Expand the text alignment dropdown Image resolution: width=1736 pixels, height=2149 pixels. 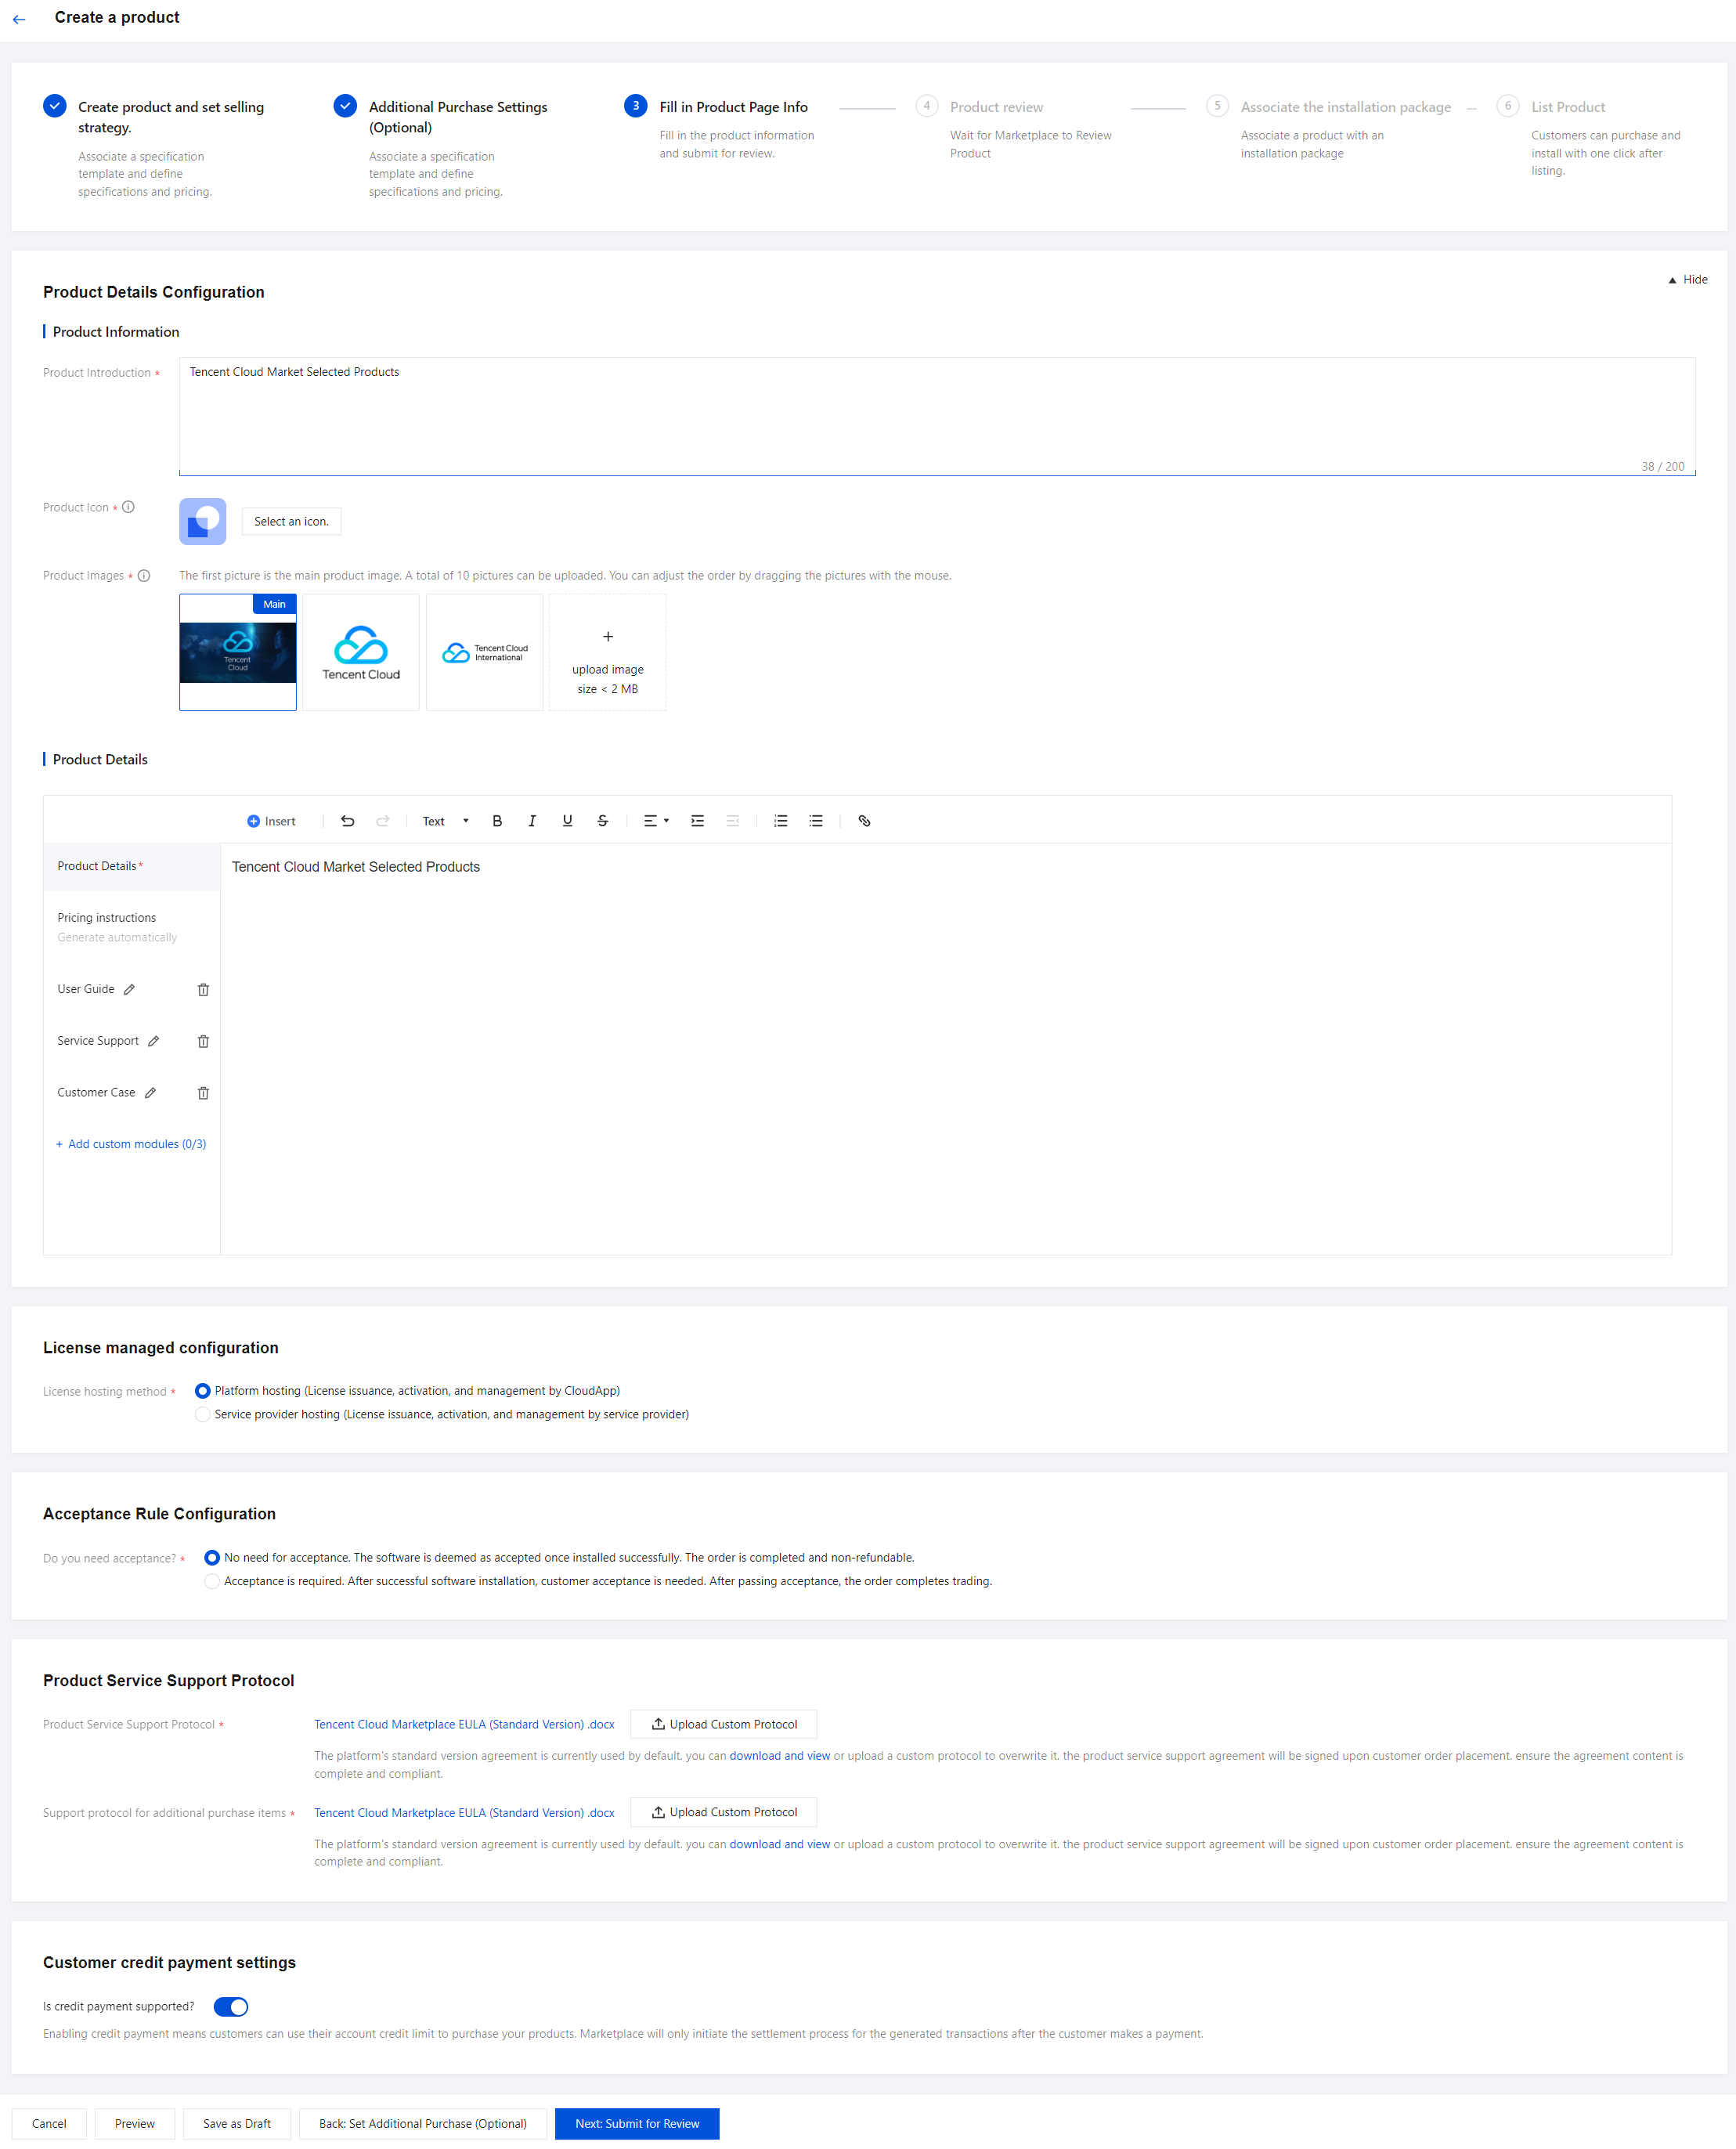click(x=656, y=821)
